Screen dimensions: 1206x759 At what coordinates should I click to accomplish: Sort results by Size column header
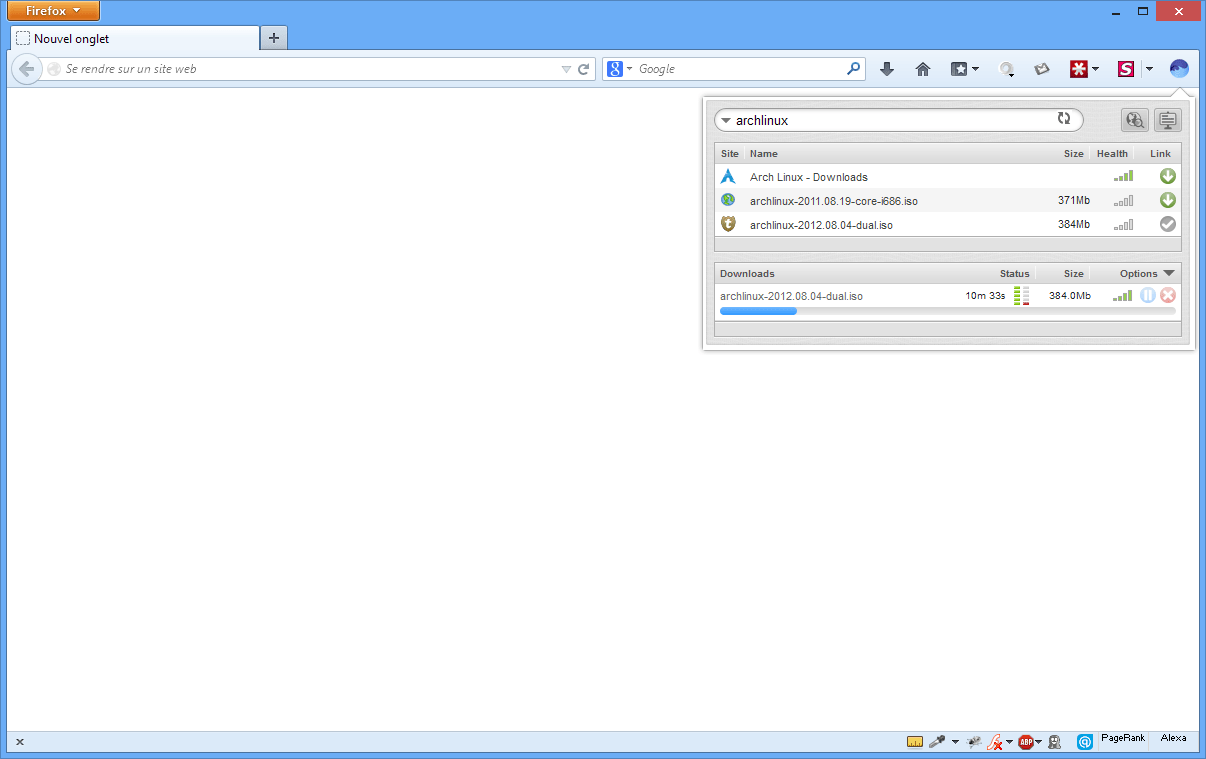(x=1073, y=154)
